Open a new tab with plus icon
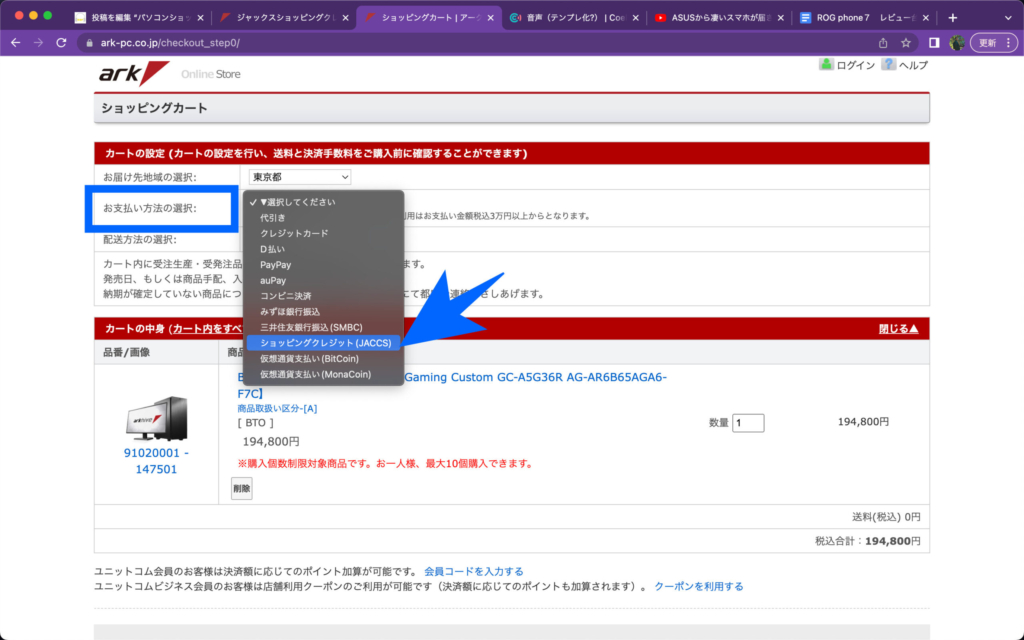1024x640 pixels. click(x=952, y=18)
